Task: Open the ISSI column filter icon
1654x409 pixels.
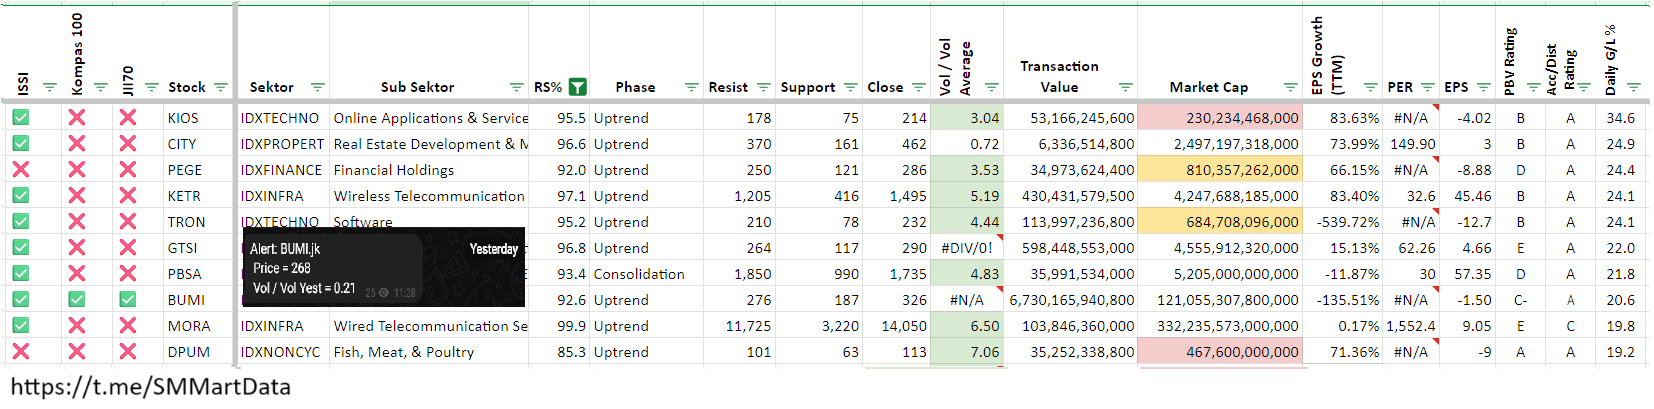Action: (50, 88)
